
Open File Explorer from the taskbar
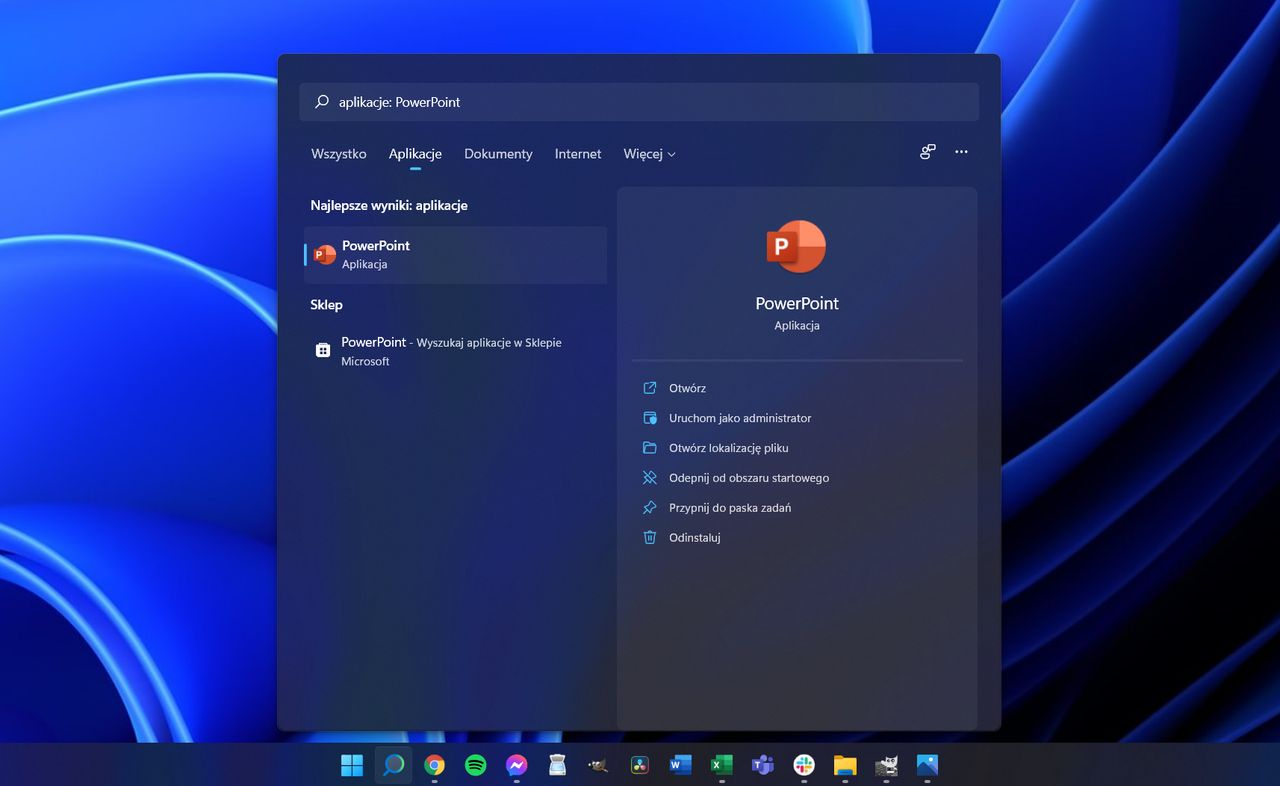pyautogui.click(x=845, y=765)
